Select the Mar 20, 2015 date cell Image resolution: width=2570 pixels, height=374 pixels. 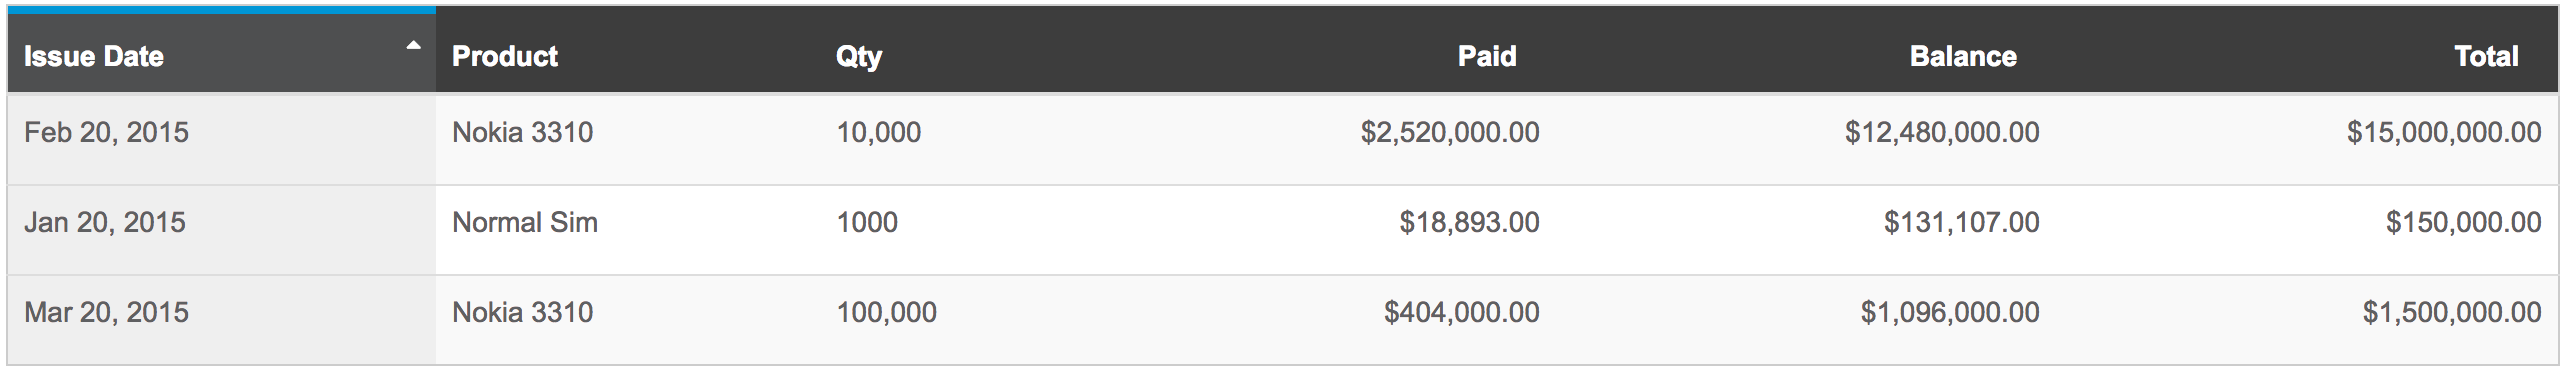[x=222, y=319]
